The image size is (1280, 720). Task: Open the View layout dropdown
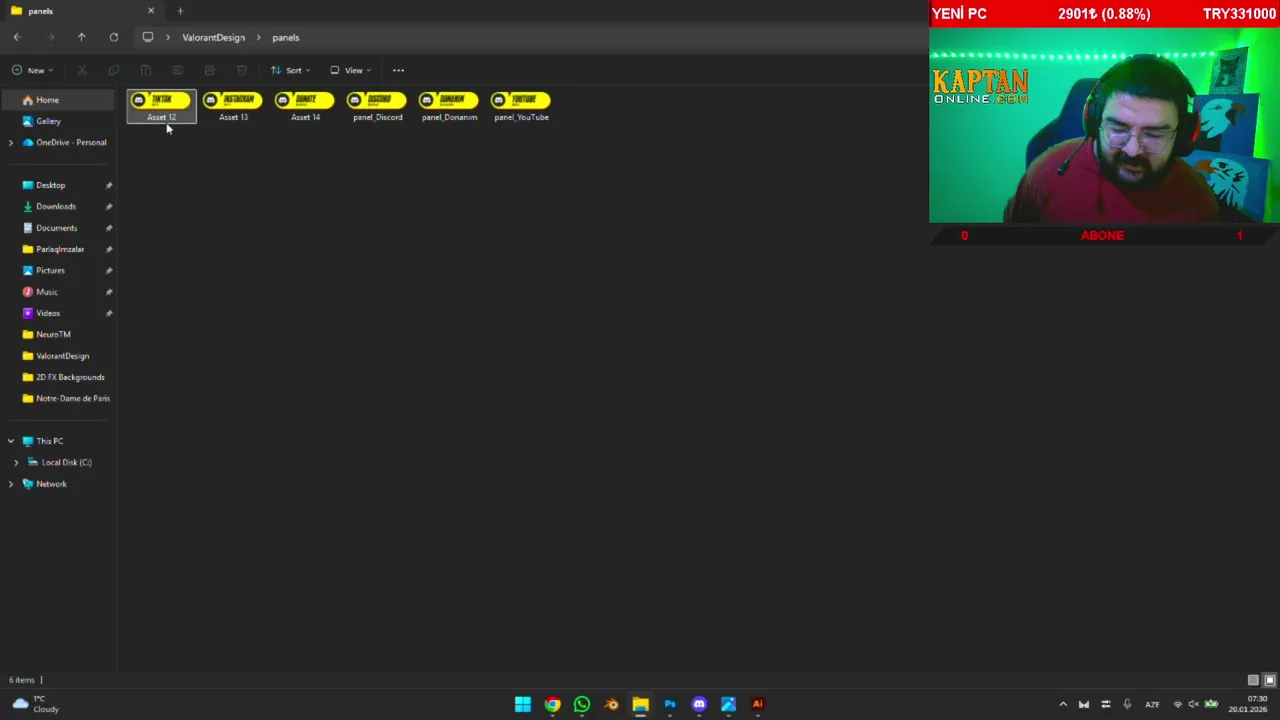click(351, 70)
